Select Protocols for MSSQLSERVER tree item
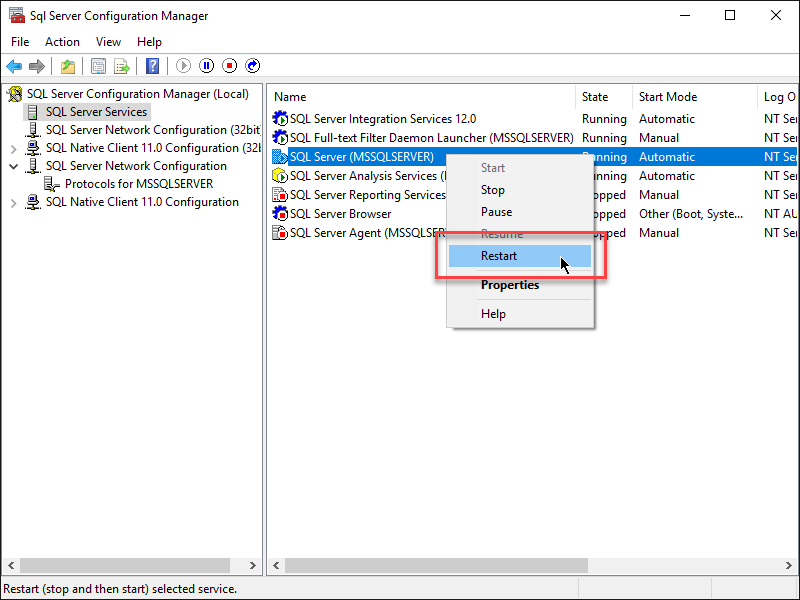Image resolution: width=800 pixels, height=600 pixels. tap(139, 184)
